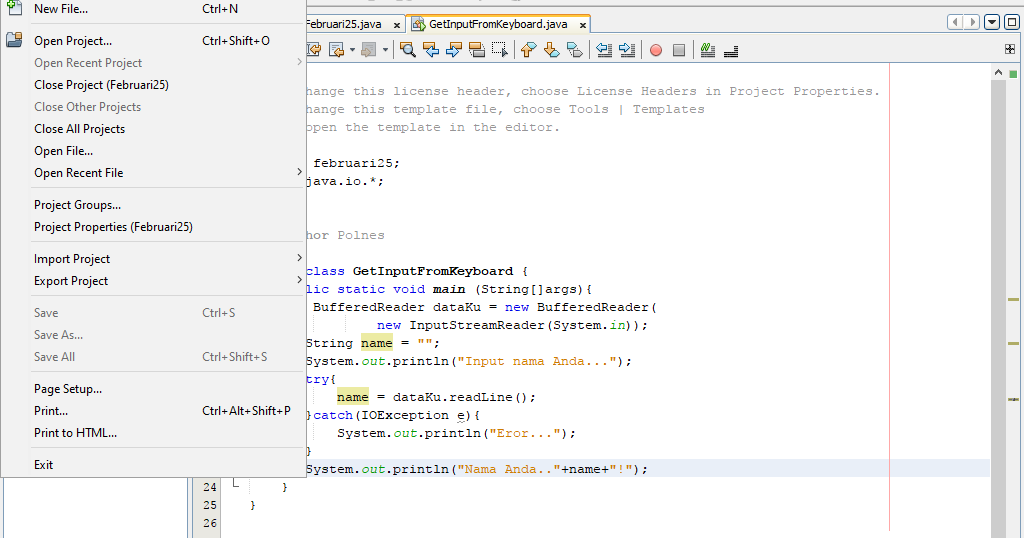Viewport: 1024px width, 538px height.
Task: Click Shift Line Left icon
Action: click(604, 50)
